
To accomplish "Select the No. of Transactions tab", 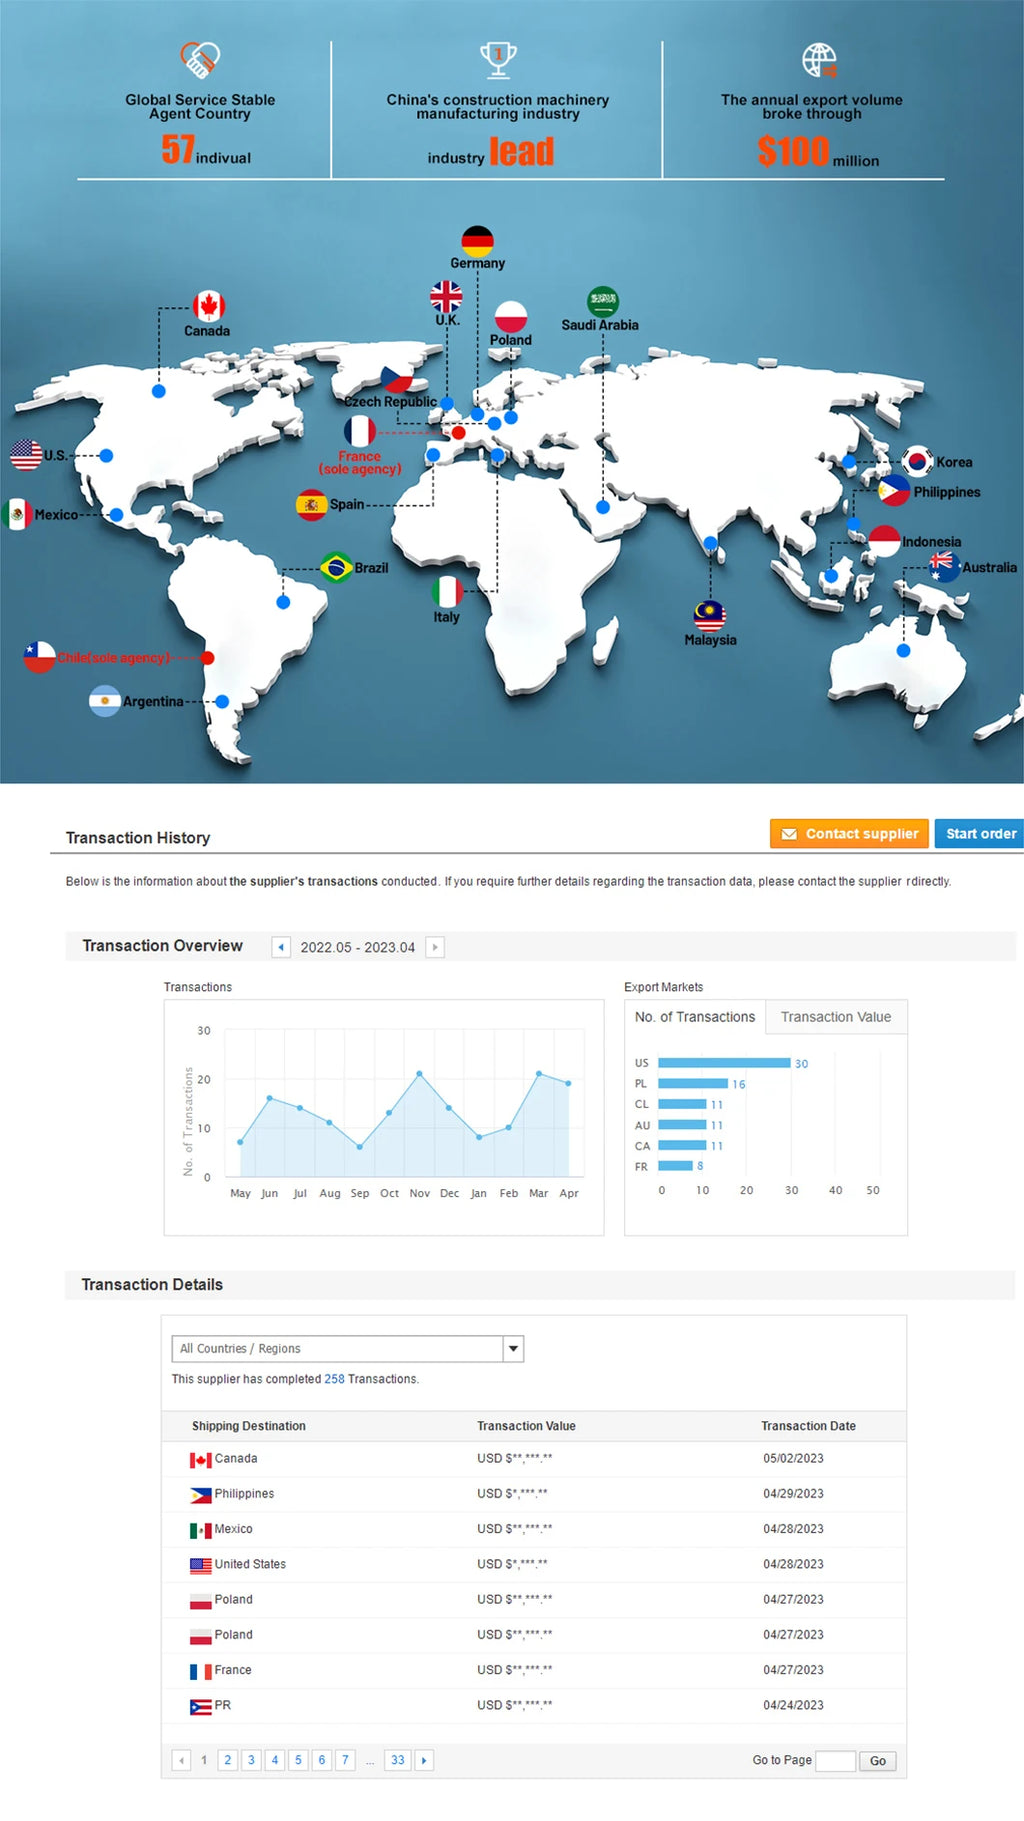I will coord(695,1017).
